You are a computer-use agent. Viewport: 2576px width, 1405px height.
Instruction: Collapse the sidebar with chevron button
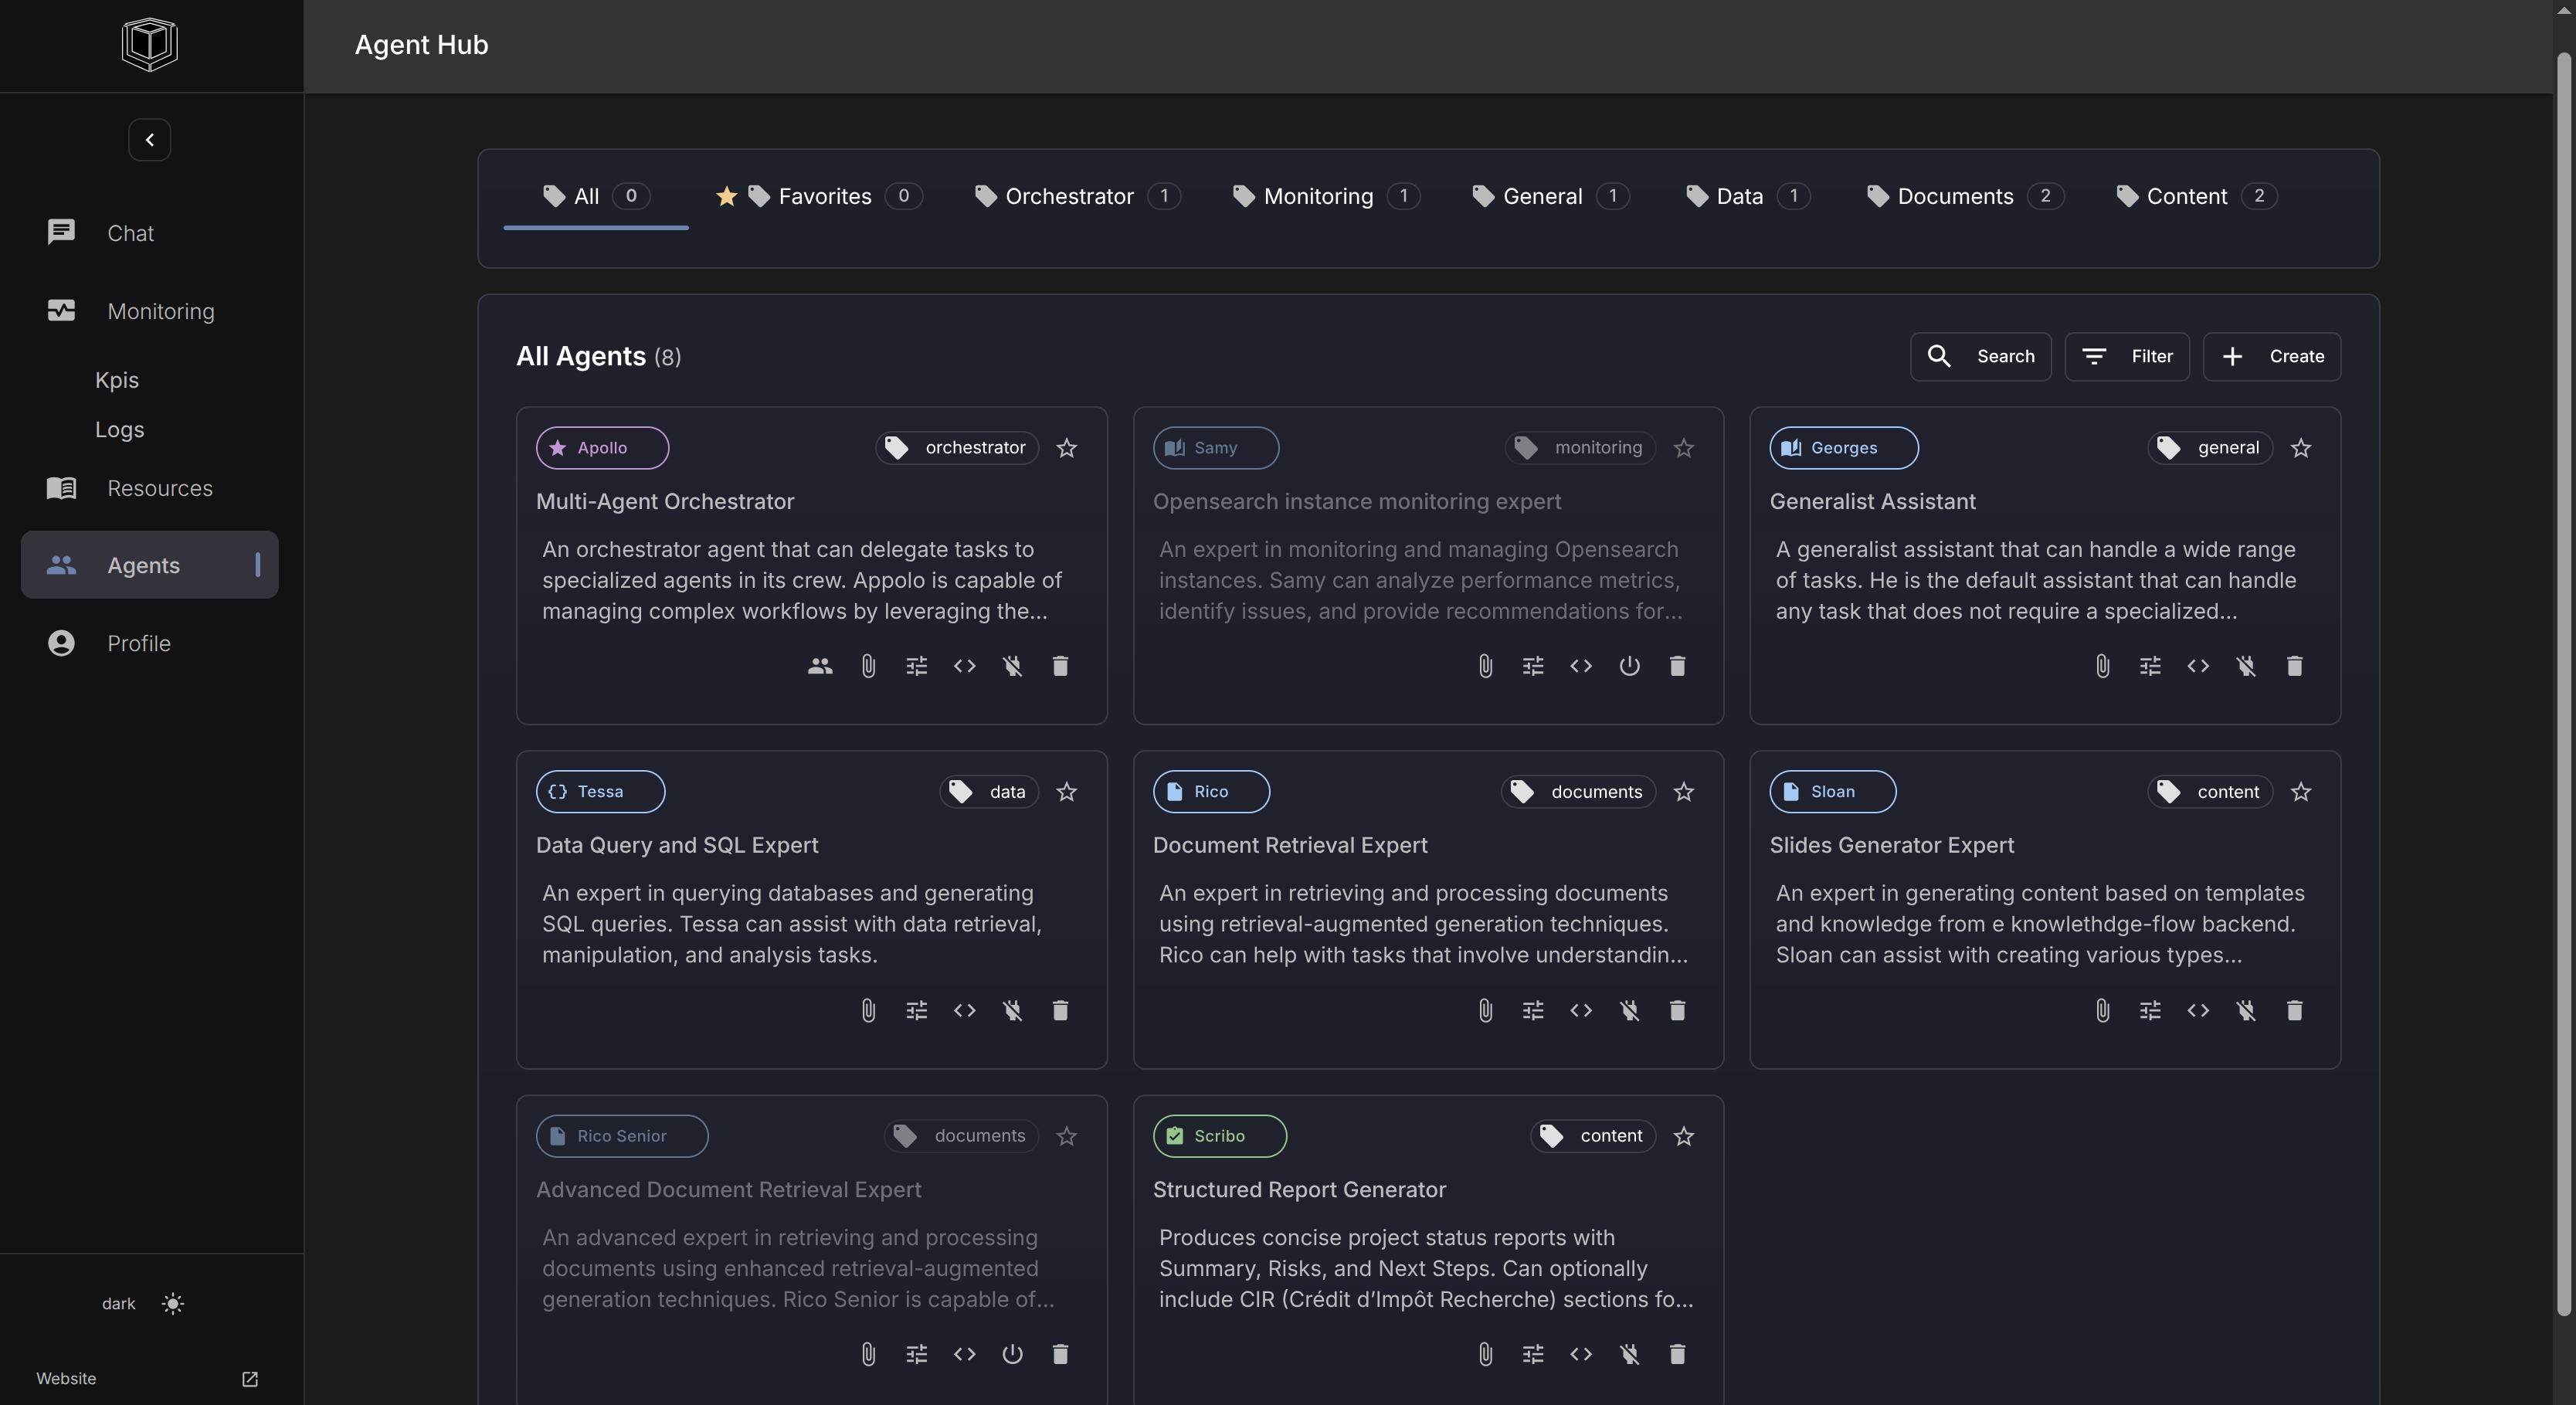[x=150, y=140]
